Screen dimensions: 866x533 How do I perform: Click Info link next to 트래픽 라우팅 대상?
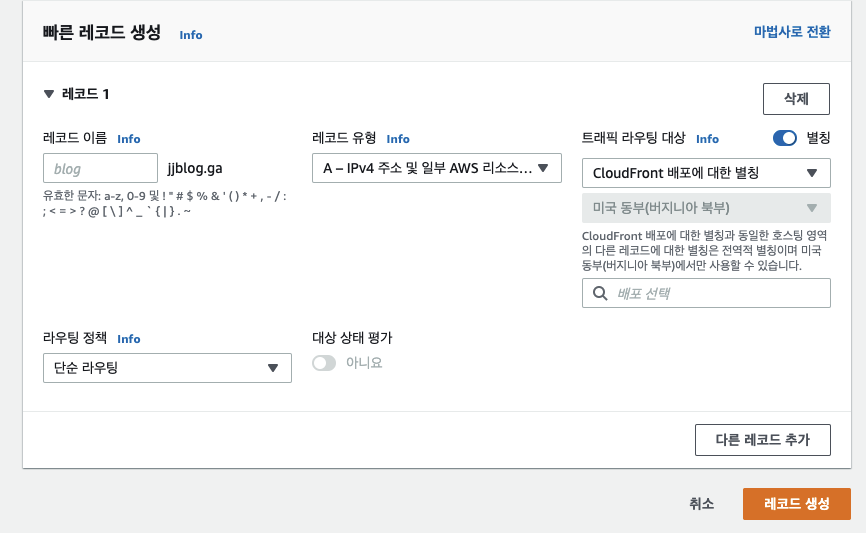[x=707, y=139]
